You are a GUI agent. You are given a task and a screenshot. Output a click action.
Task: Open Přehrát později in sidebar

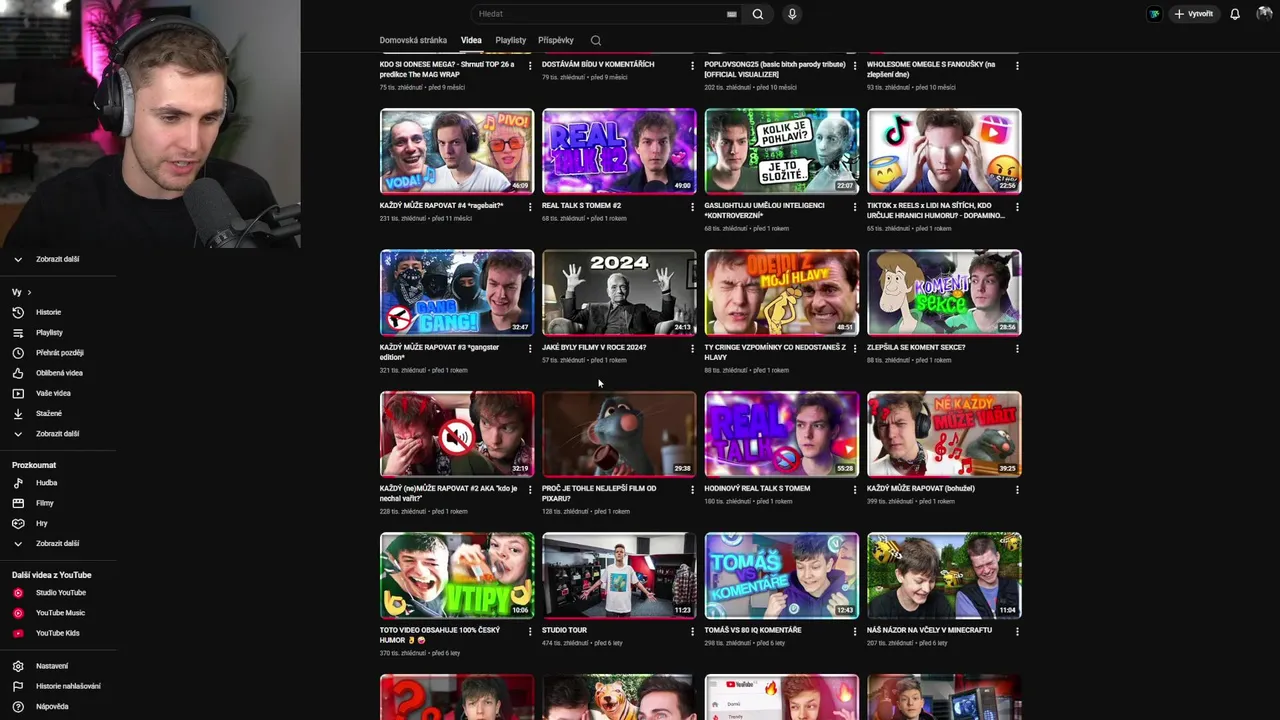tap(58, 353)
